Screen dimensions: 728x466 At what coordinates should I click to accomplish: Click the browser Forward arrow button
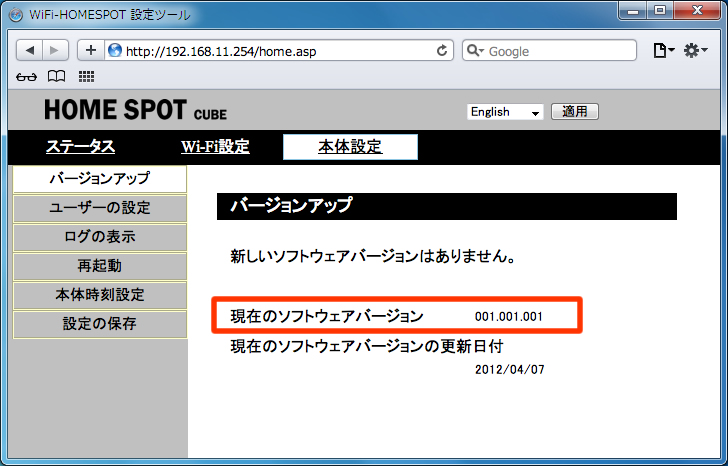(55, 50)
